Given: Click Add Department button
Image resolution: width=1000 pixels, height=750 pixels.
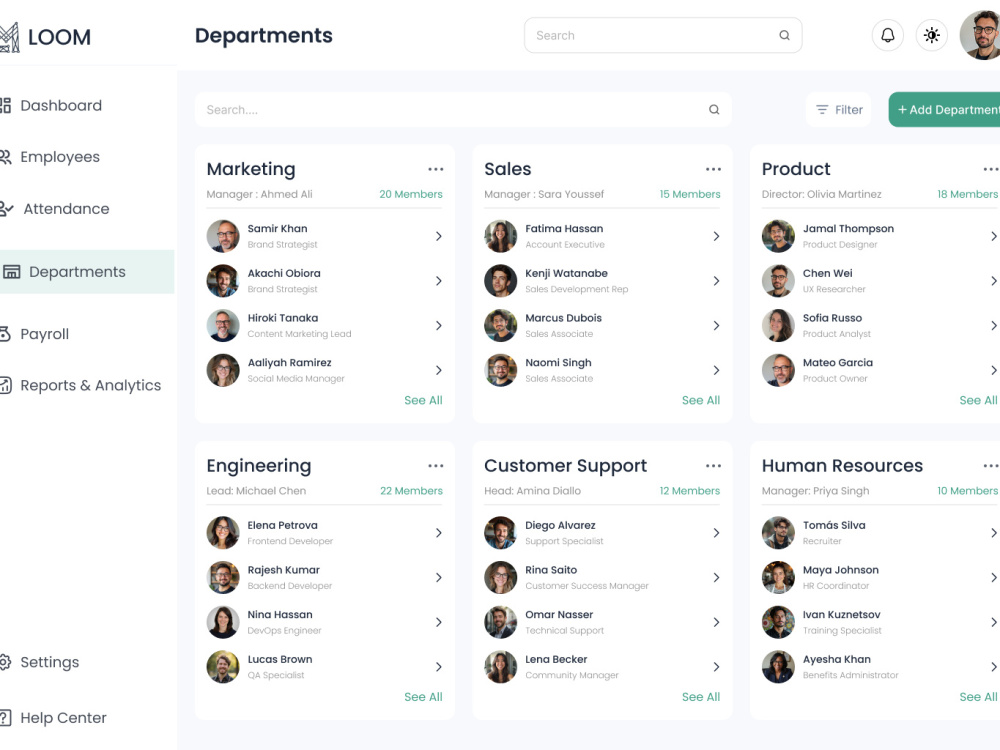Looking at the screenshot, I should click(945, 110).
